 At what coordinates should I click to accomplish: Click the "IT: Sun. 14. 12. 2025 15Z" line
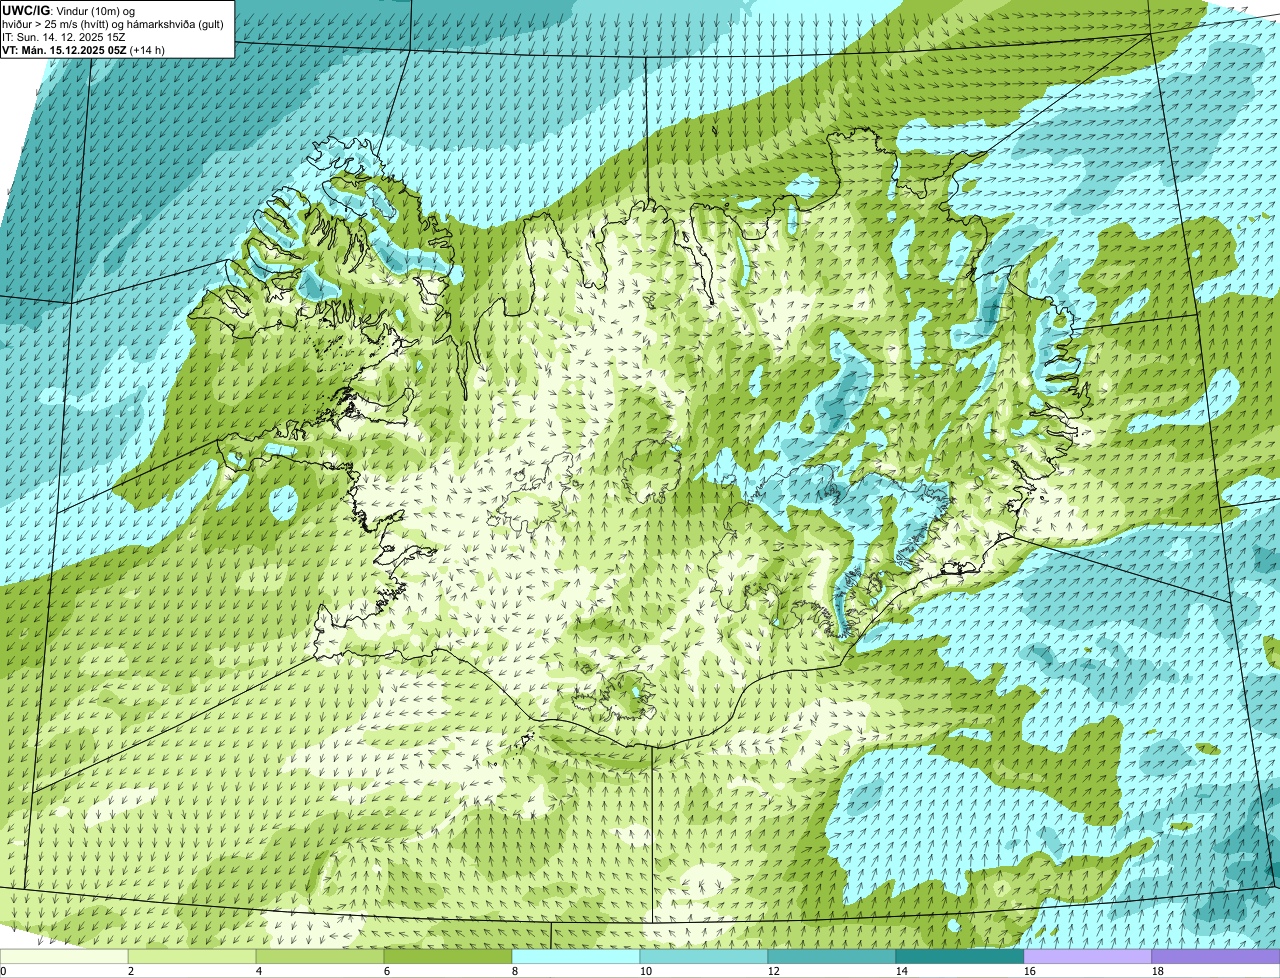(64, 37)
